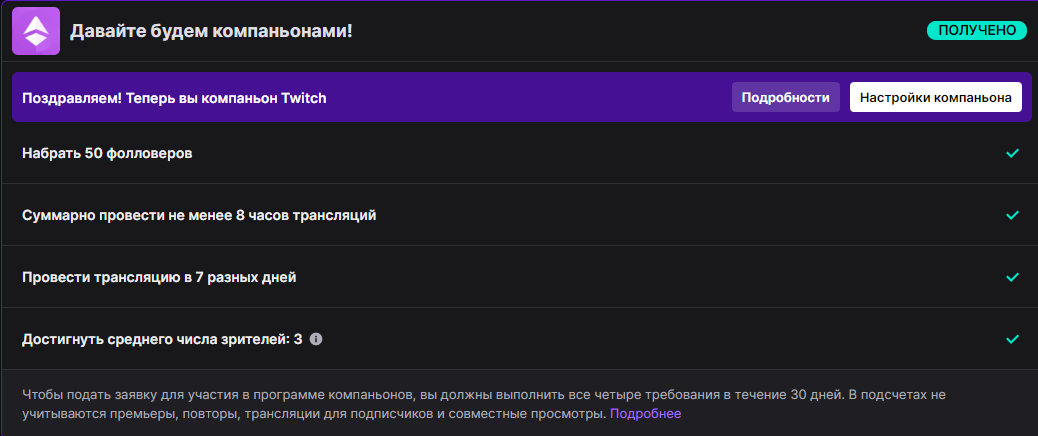Click the checkmark for average viewers requirement
The width and height of the screenshot is (1038, 436).
[x=1012, y=339]
